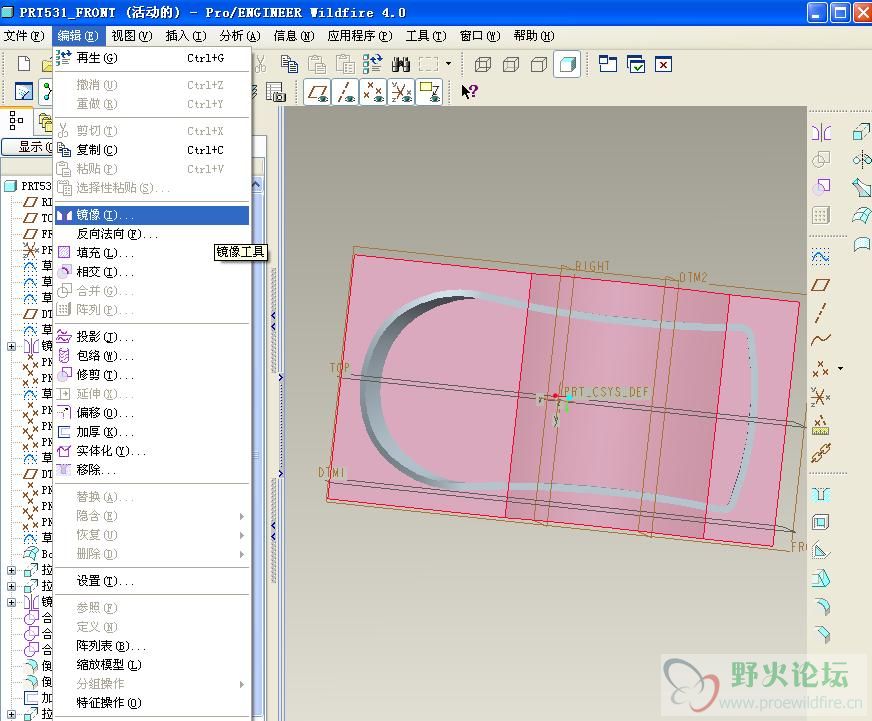
Task: Select the Draft tool
Action: pyautogui.click(x=821, y=578)
